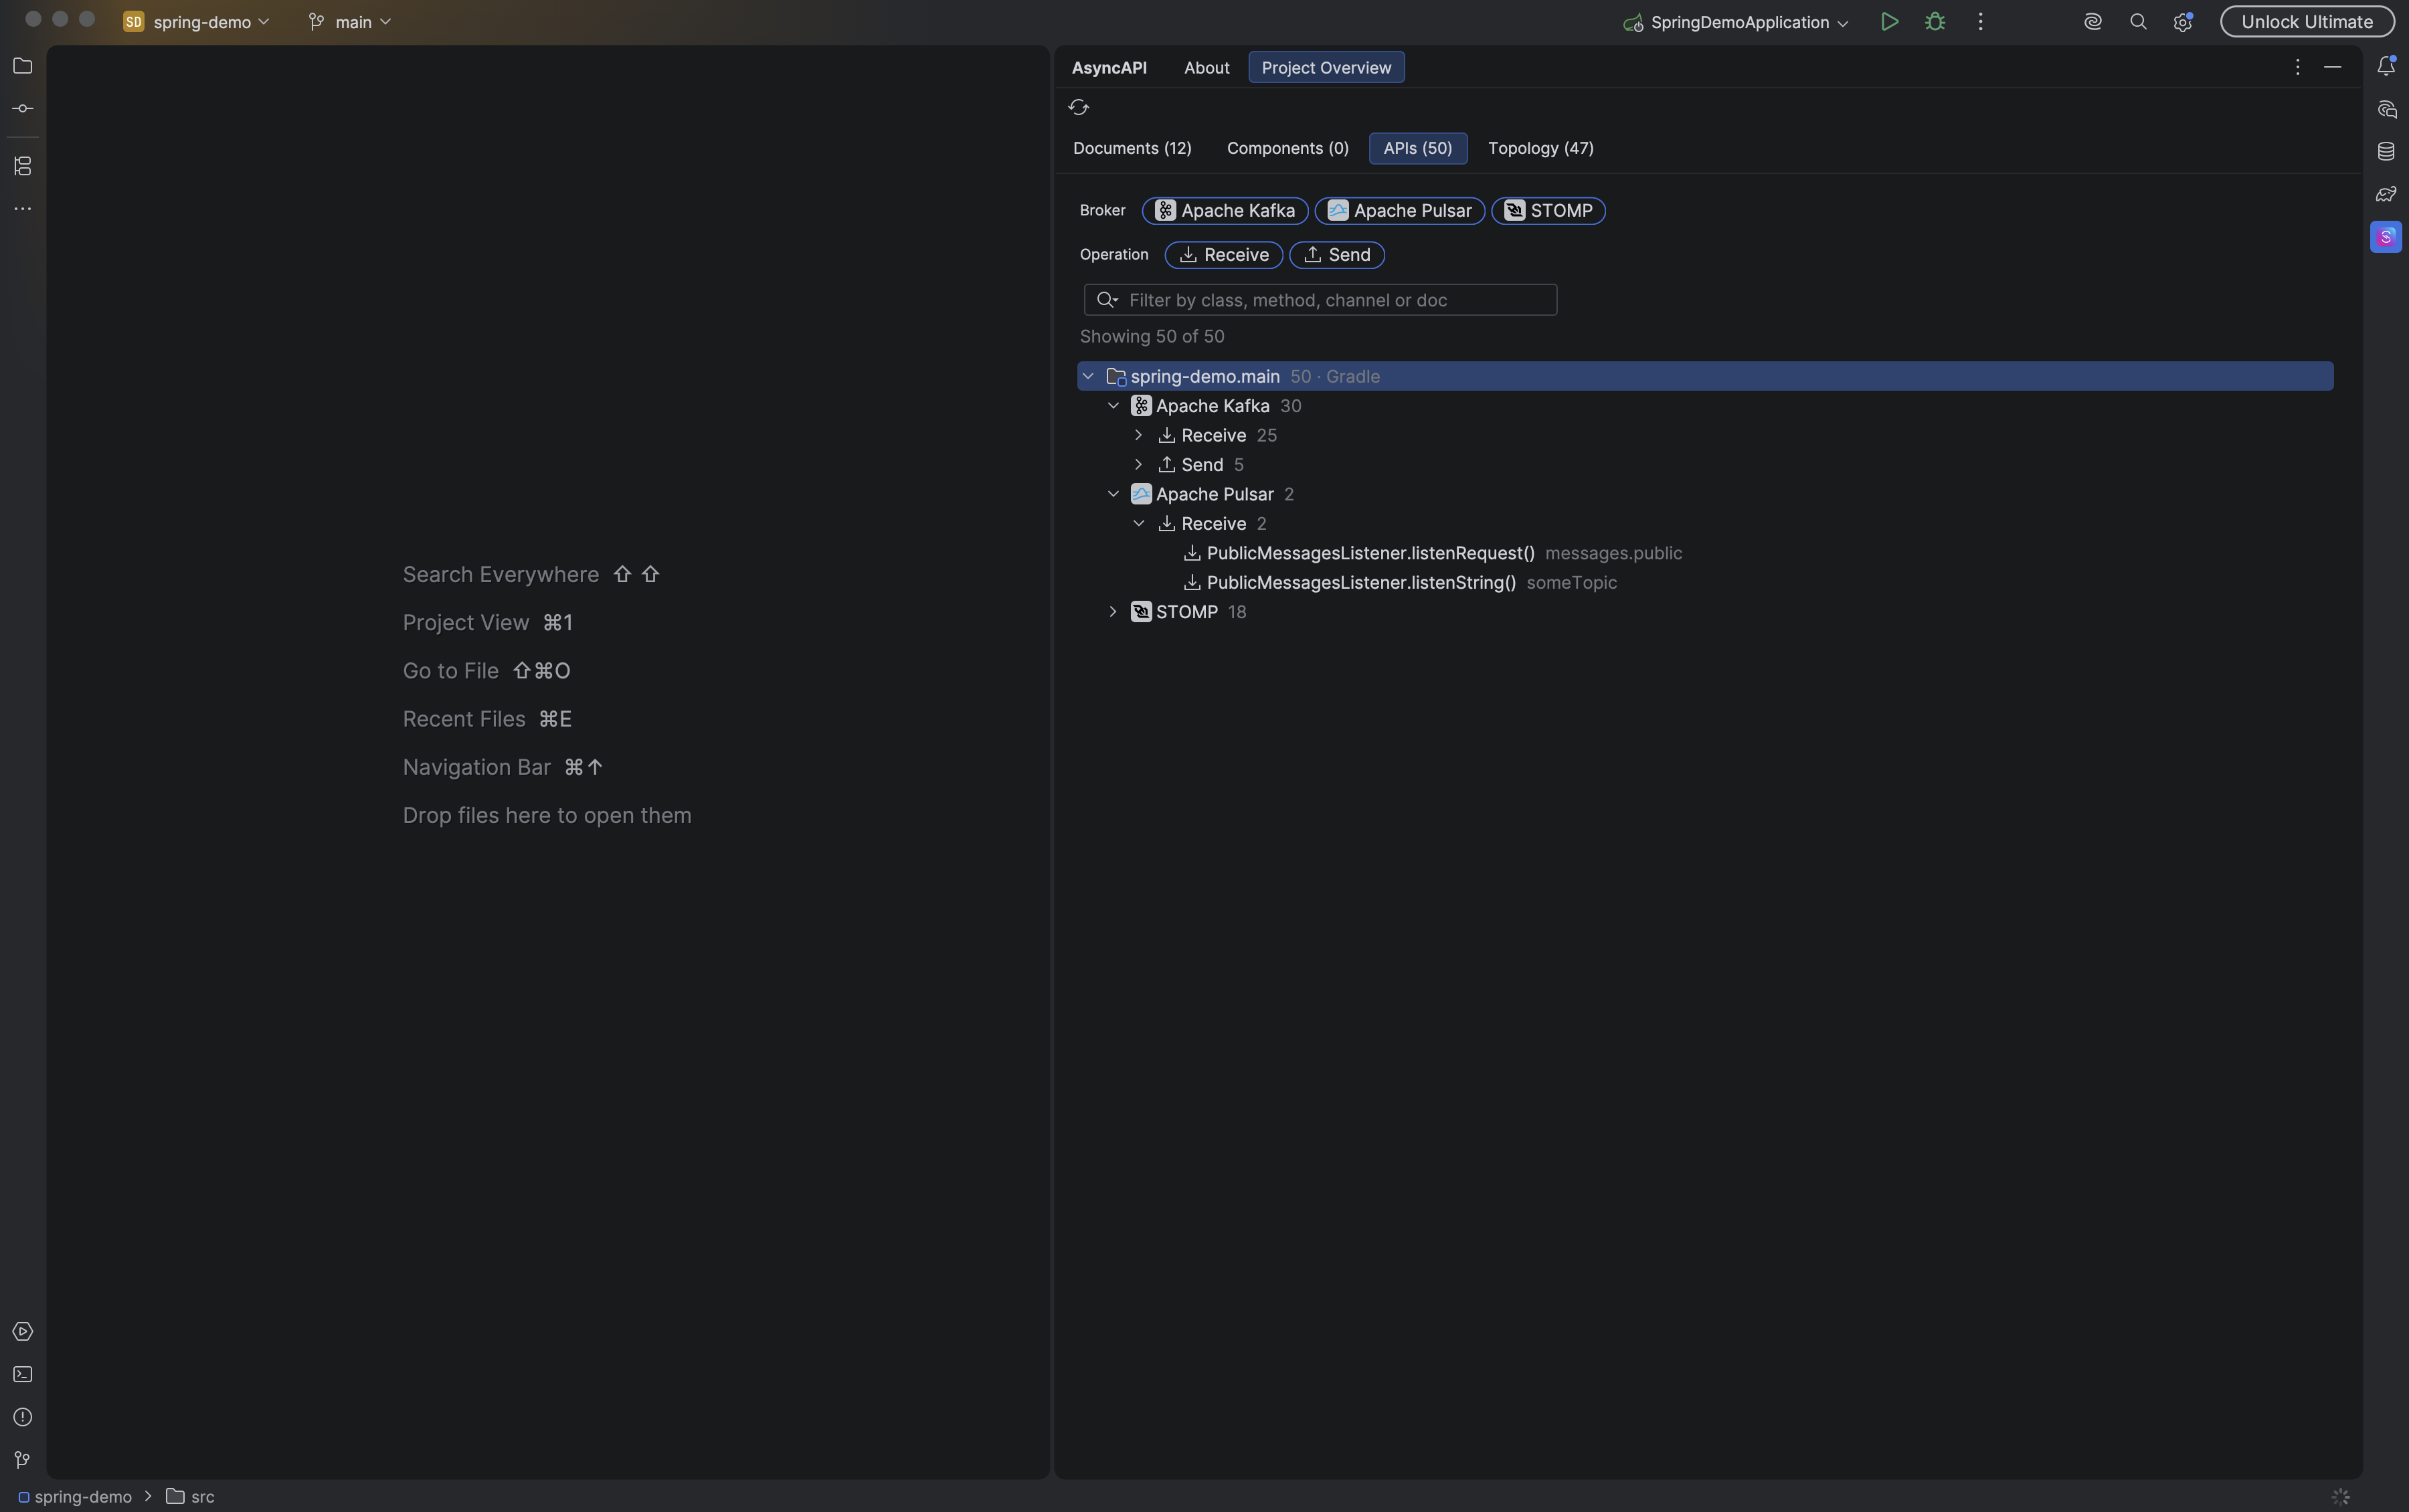This screenshot has width=2409, height=1512.
Task: Run SpringDemoApplication with the play icon
Action: [1889, 22]
